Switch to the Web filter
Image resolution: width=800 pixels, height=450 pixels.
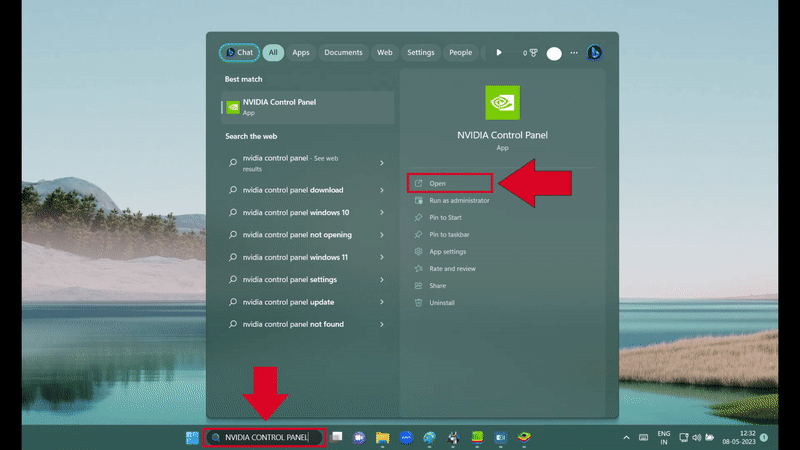[x=385, y=53]
